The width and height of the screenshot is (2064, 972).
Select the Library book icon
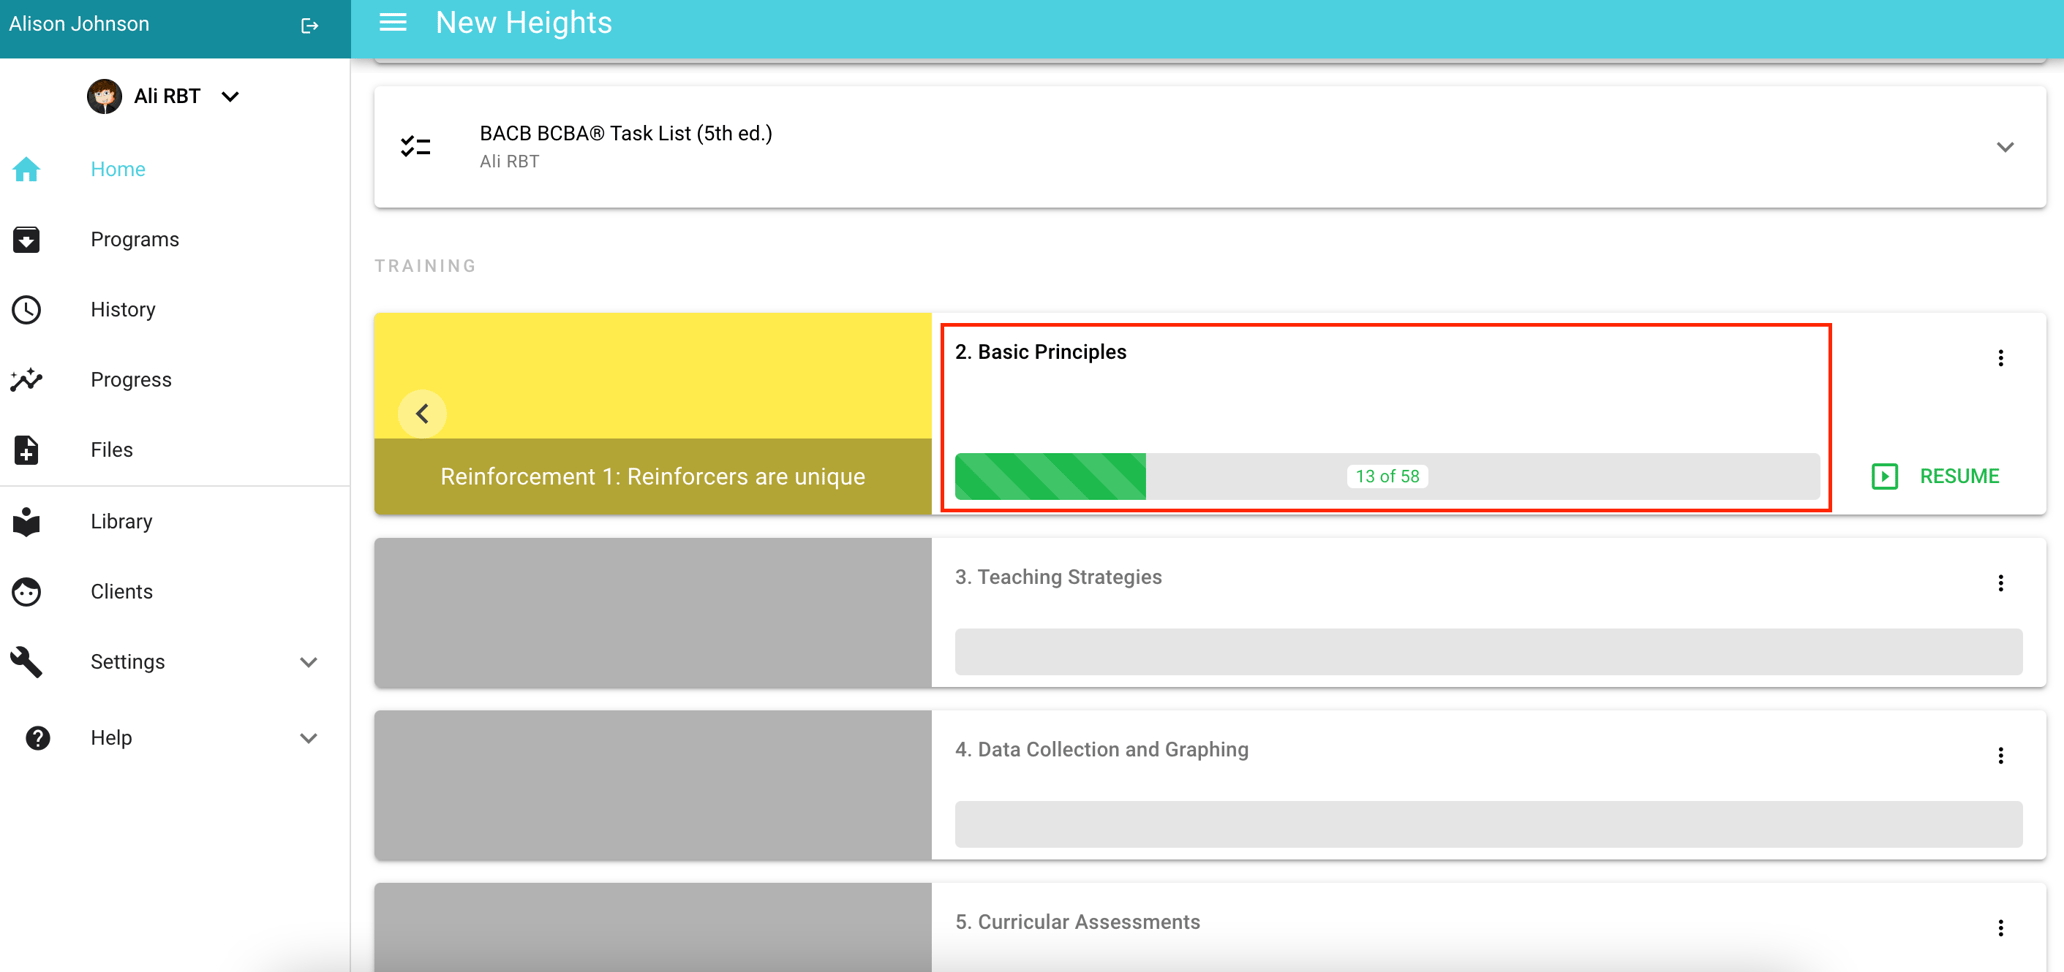point(26,522)
